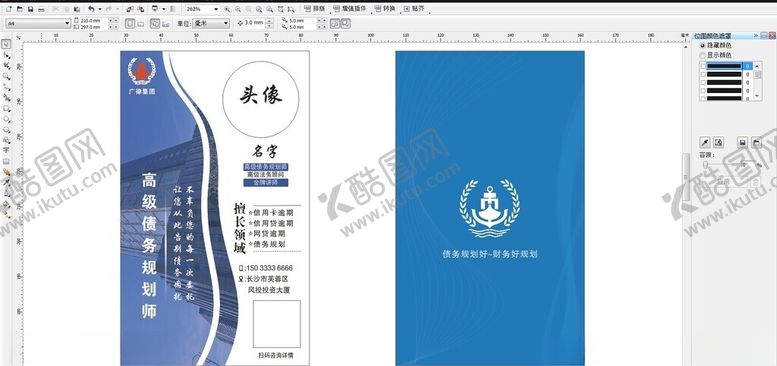777x366 pixels.
Task: Select the Table tool in toolbox
Action: 6,161
